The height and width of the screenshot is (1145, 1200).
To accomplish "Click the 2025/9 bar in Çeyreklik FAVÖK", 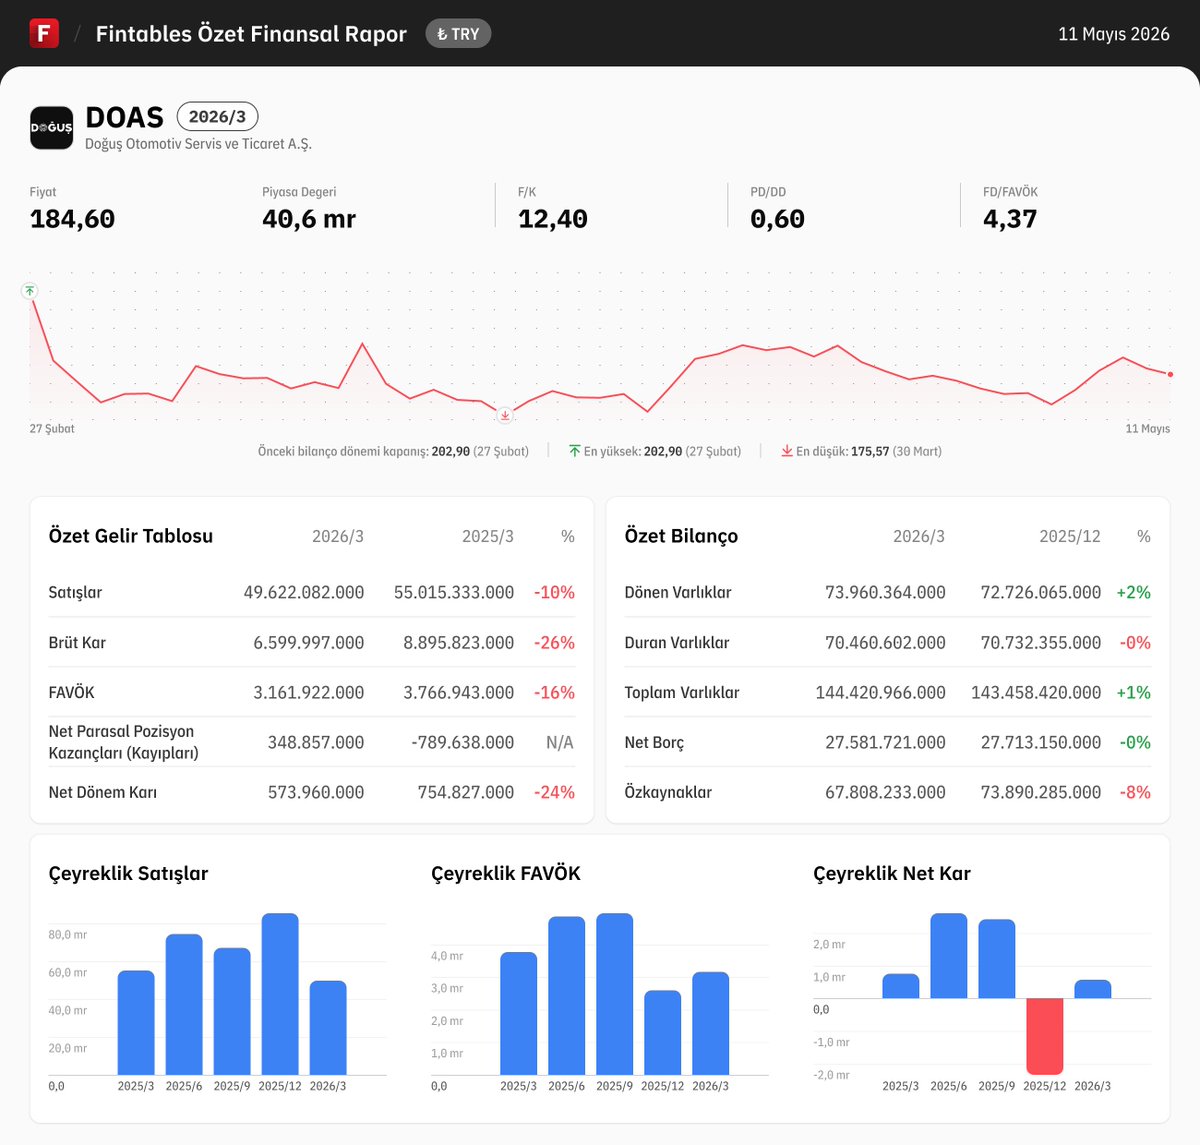I will click(615, 994).
